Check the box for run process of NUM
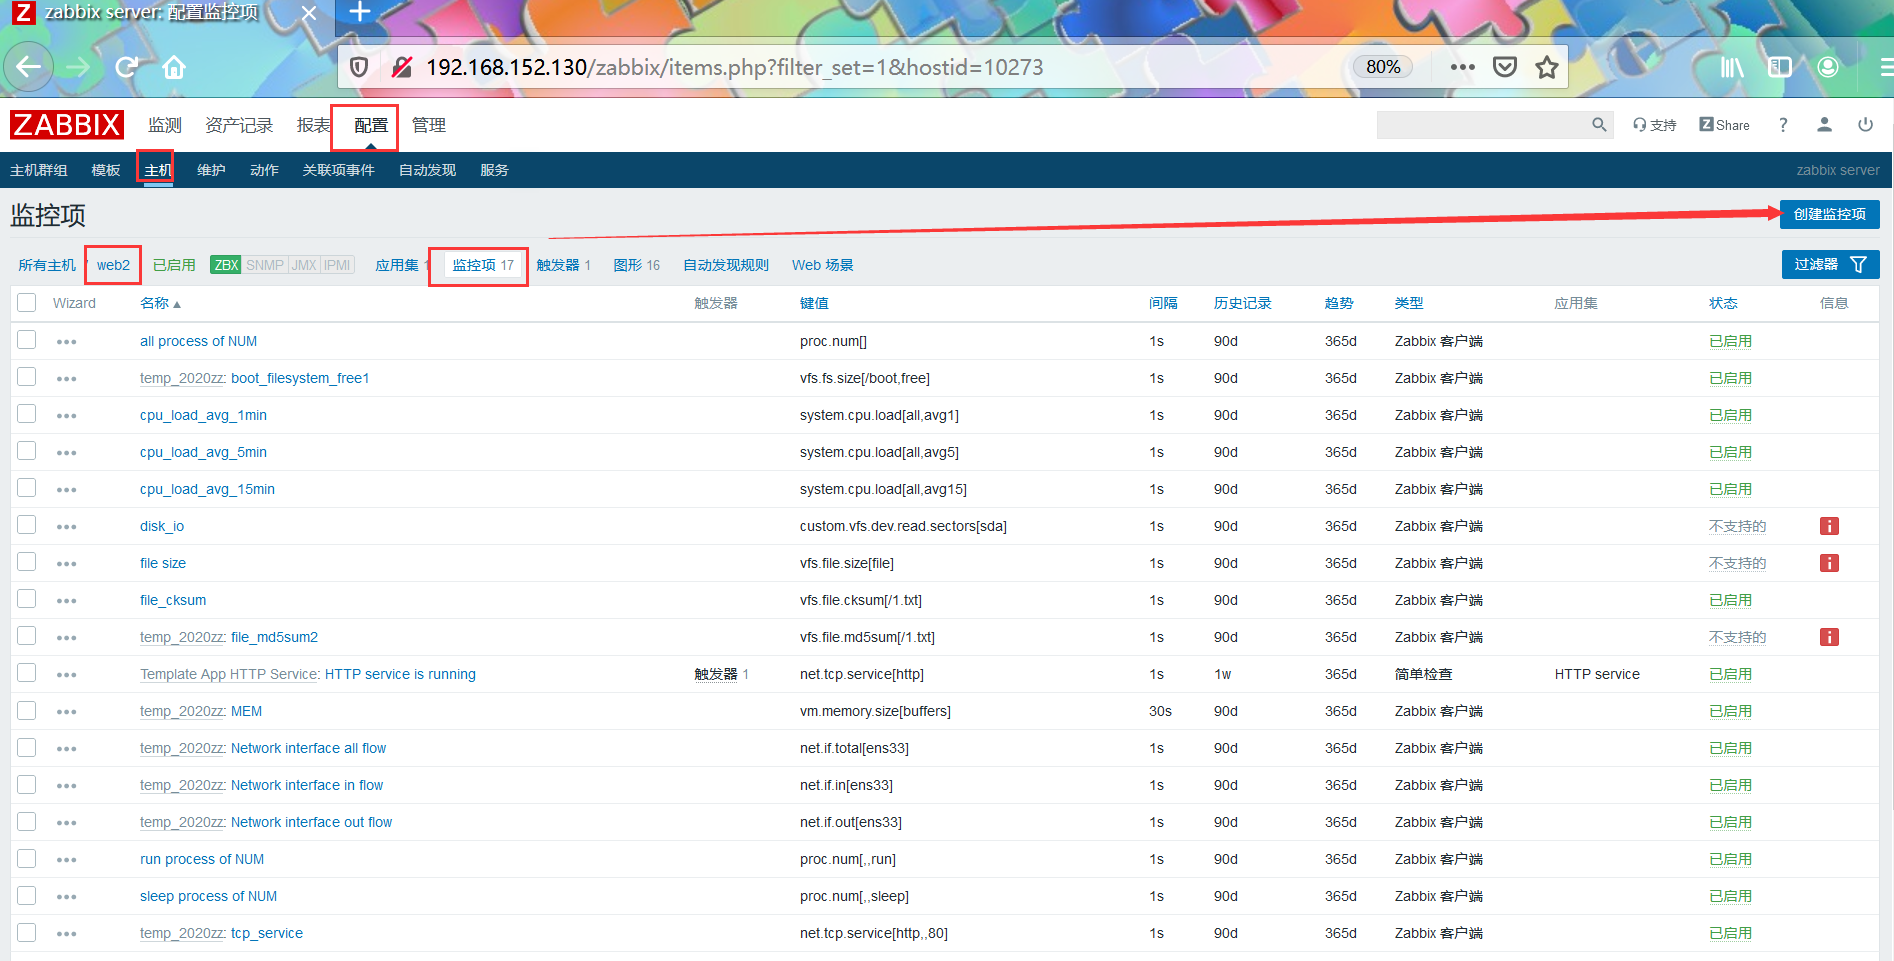This screenshot has height=961, width=1894. tap(27, 857)
